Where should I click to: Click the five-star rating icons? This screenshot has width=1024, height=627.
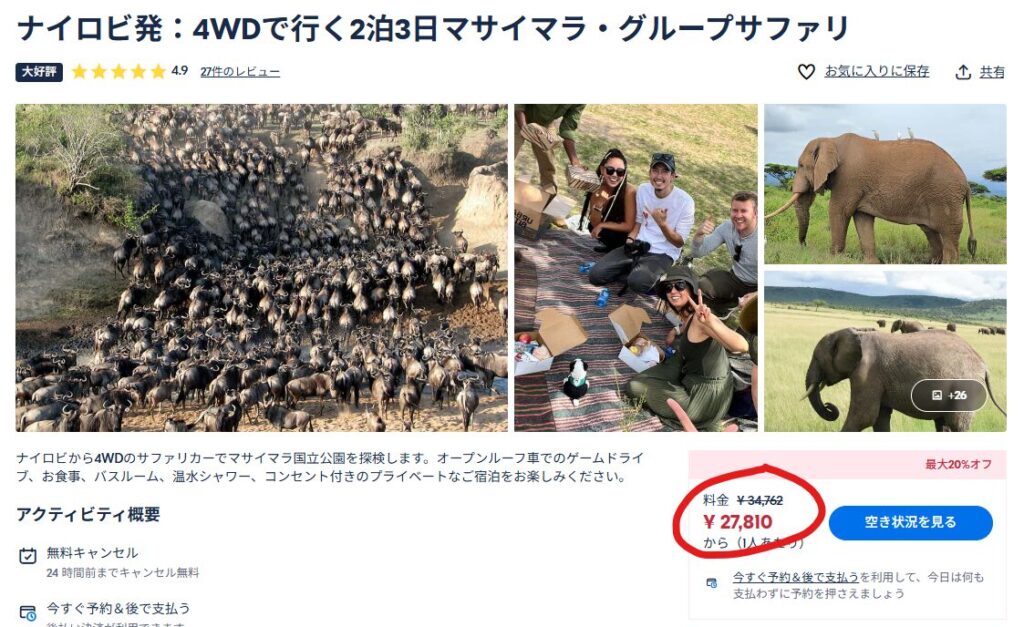pyautogui.click(x=119, y=71)
